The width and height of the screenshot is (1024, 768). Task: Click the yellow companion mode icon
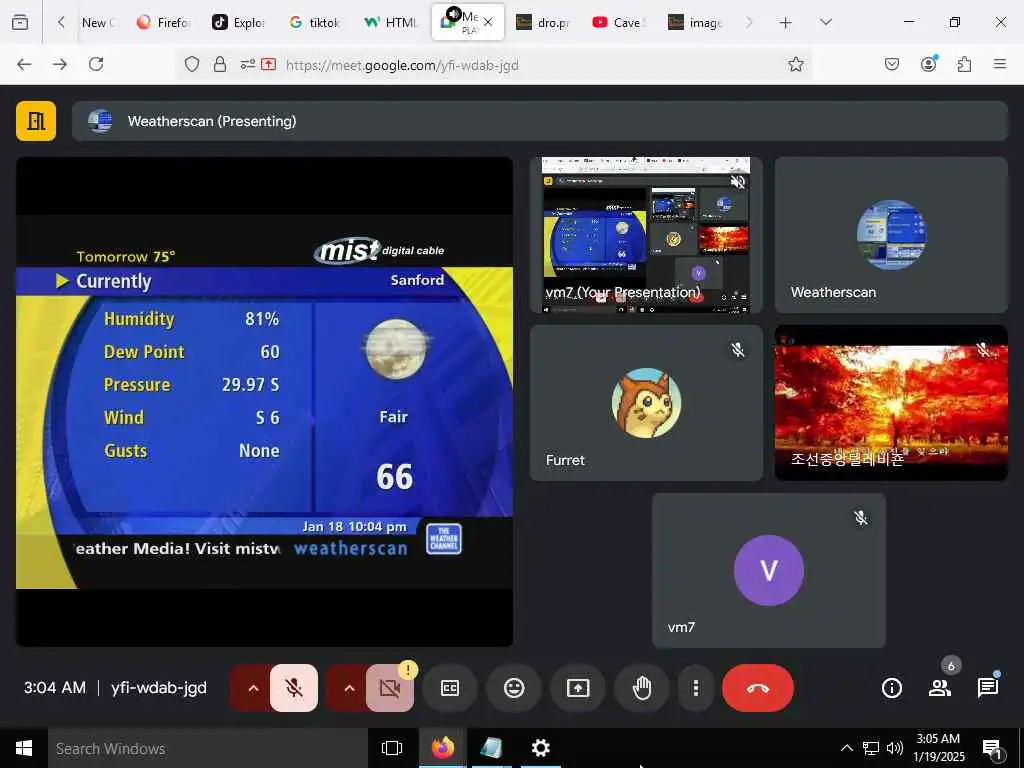pos(36,121)
